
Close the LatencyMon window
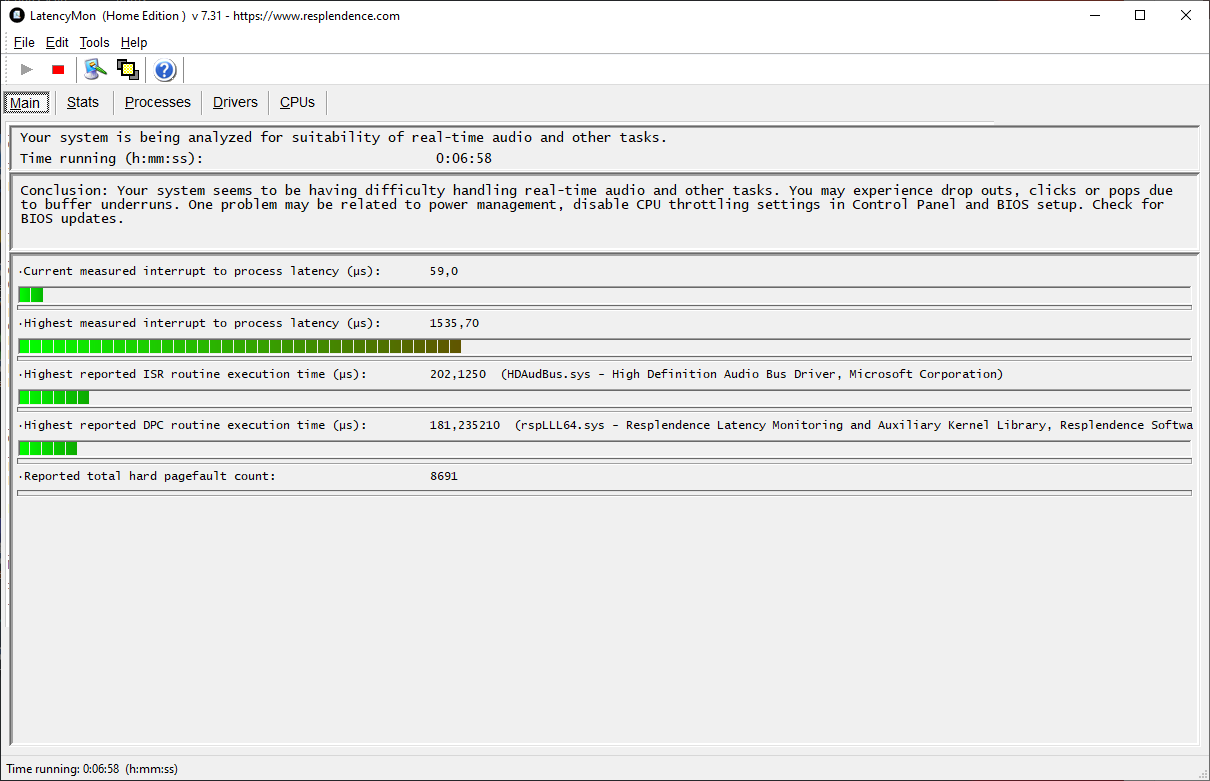pyautogui.click(x=1187, y=15)
